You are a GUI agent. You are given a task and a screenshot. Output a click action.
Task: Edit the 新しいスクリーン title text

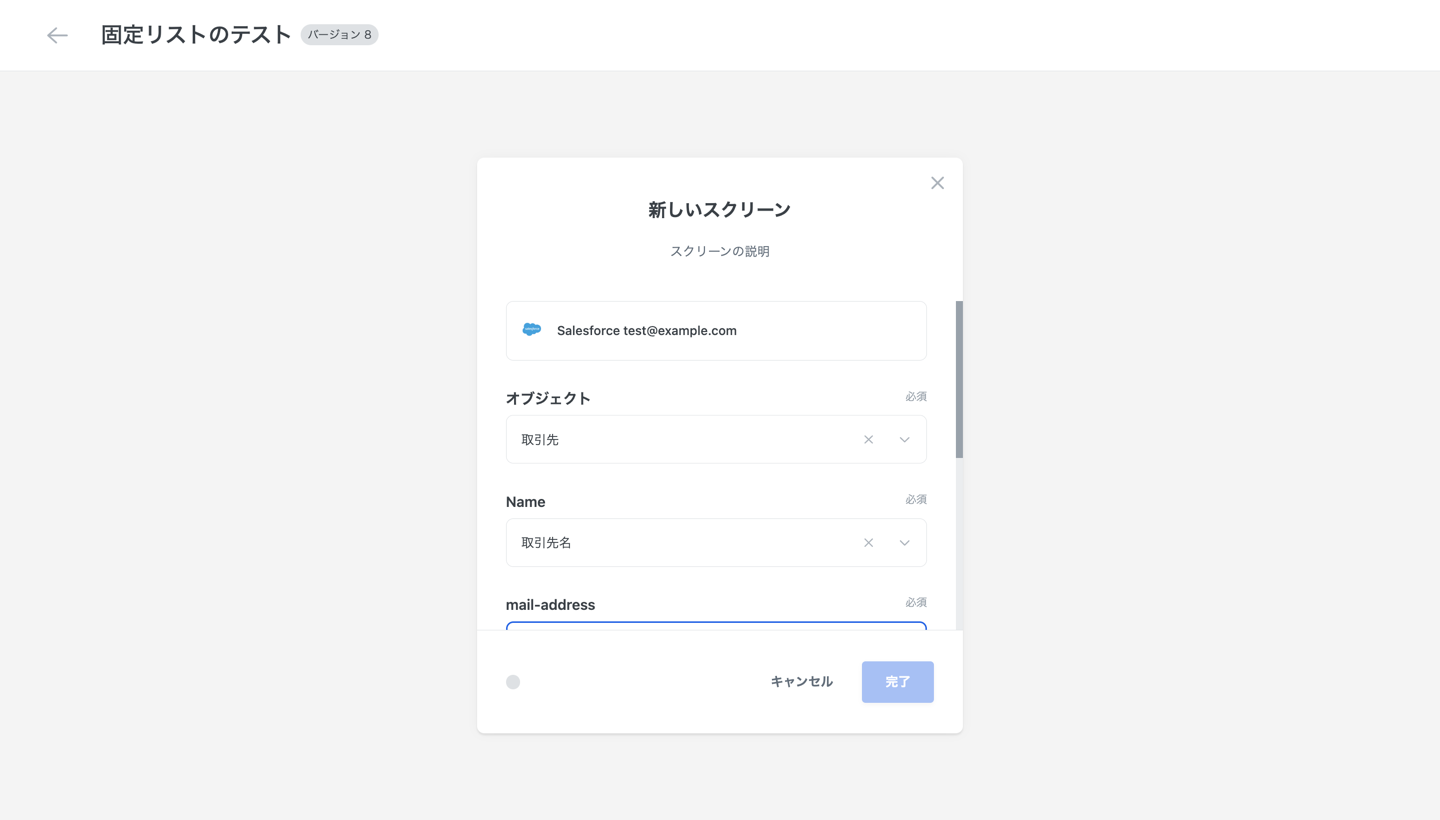(719, 210)
